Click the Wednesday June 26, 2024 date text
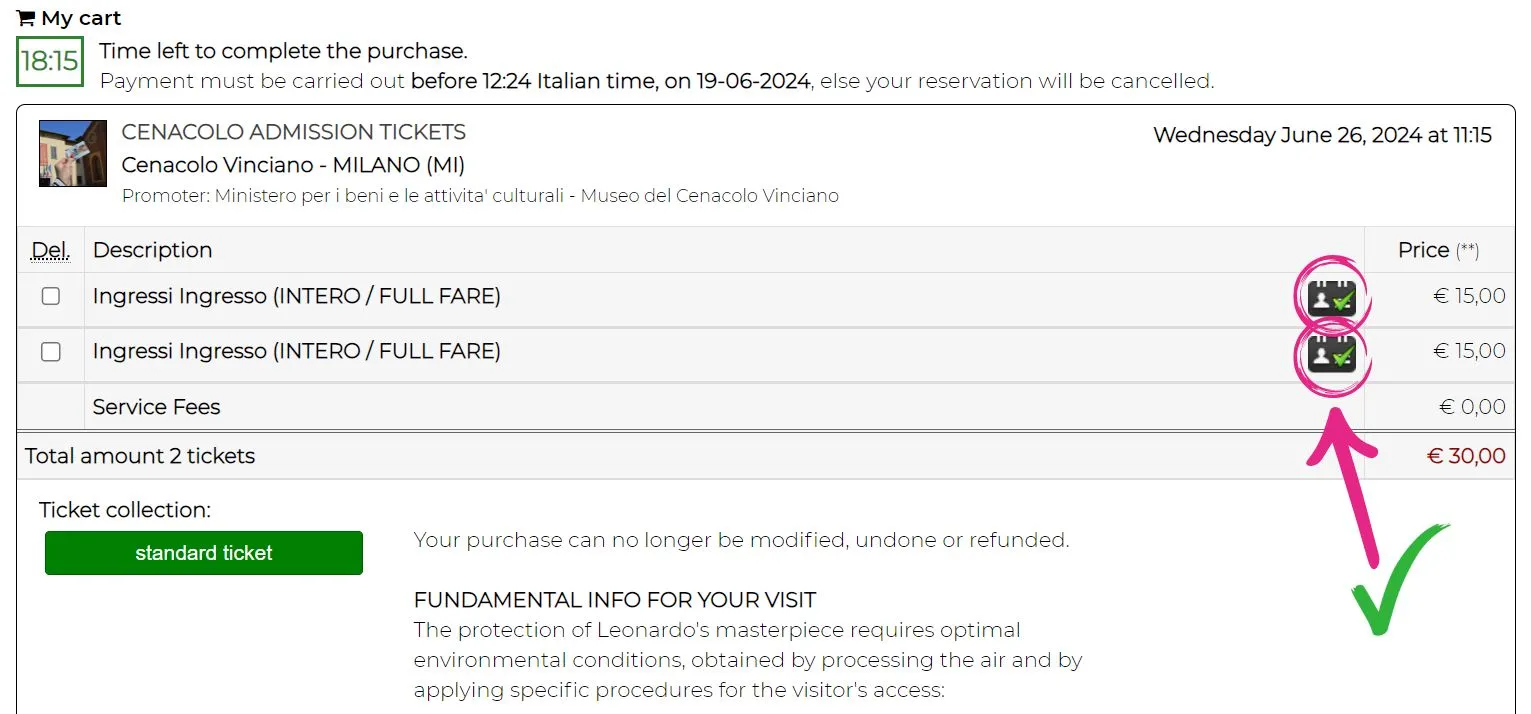1531x714 pixels. click(x=1322, y=135)
